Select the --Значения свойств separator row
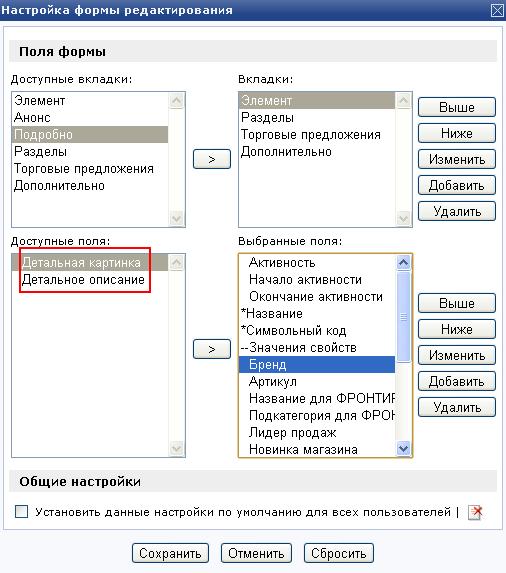This screenshot has width=506, height=573. click(317, 348)
